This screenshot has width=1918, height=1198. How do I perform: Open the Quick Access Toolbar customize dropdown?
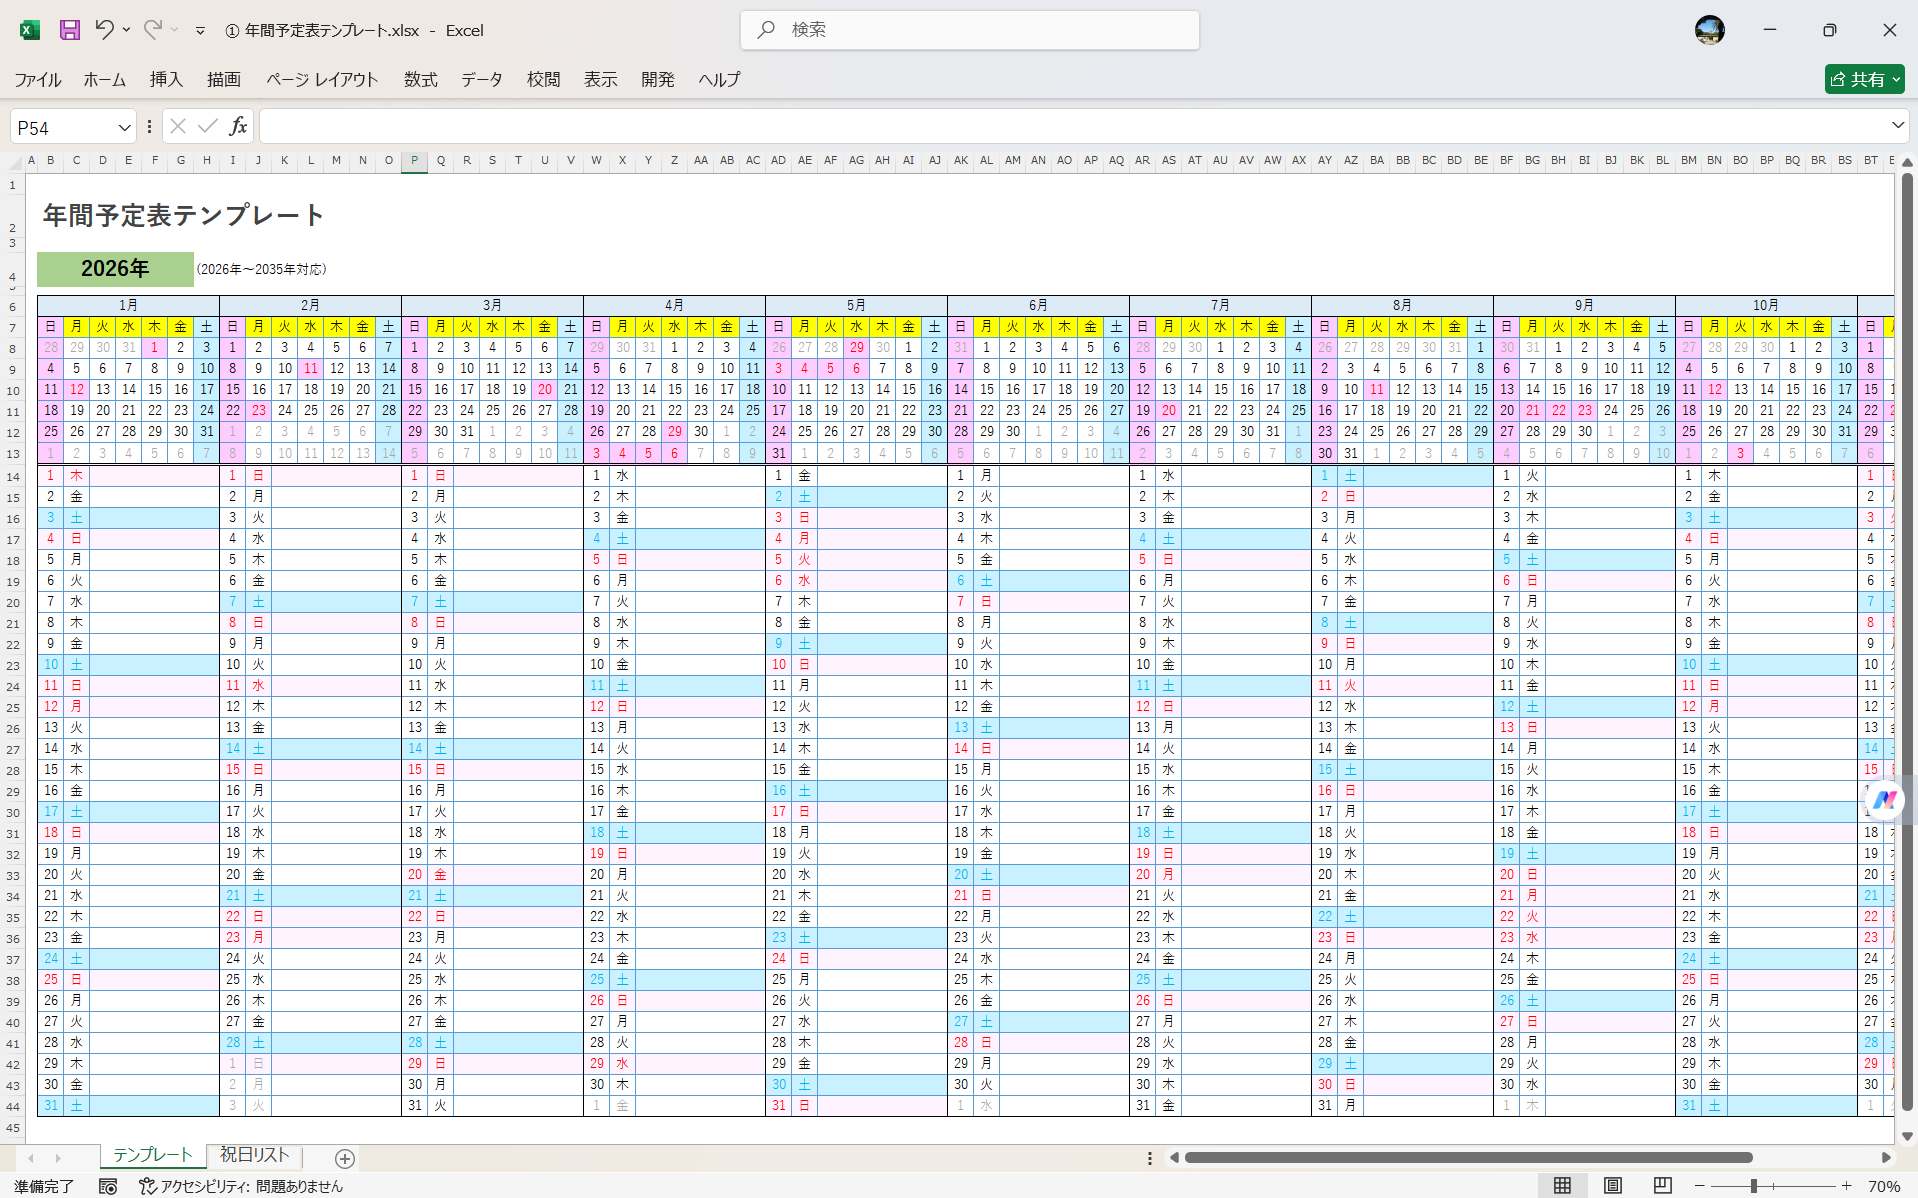(198, 30)
